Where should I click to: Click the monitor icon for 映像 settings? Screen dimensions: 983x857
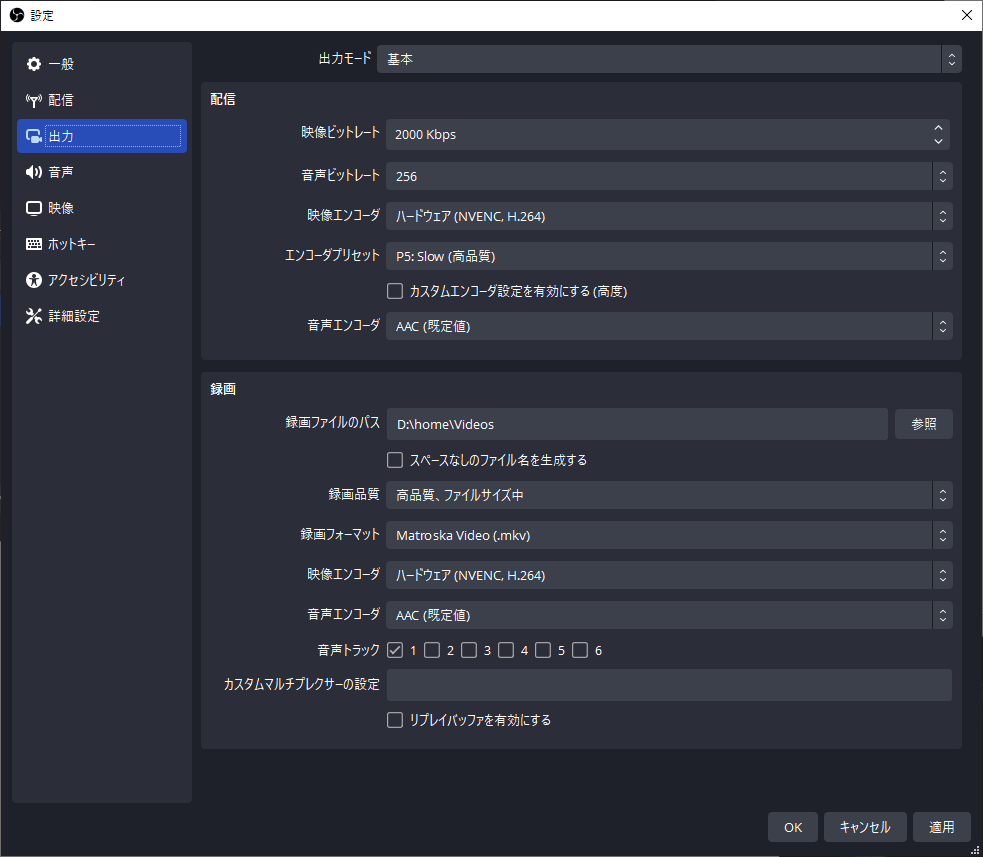click(x=34, y=208)
